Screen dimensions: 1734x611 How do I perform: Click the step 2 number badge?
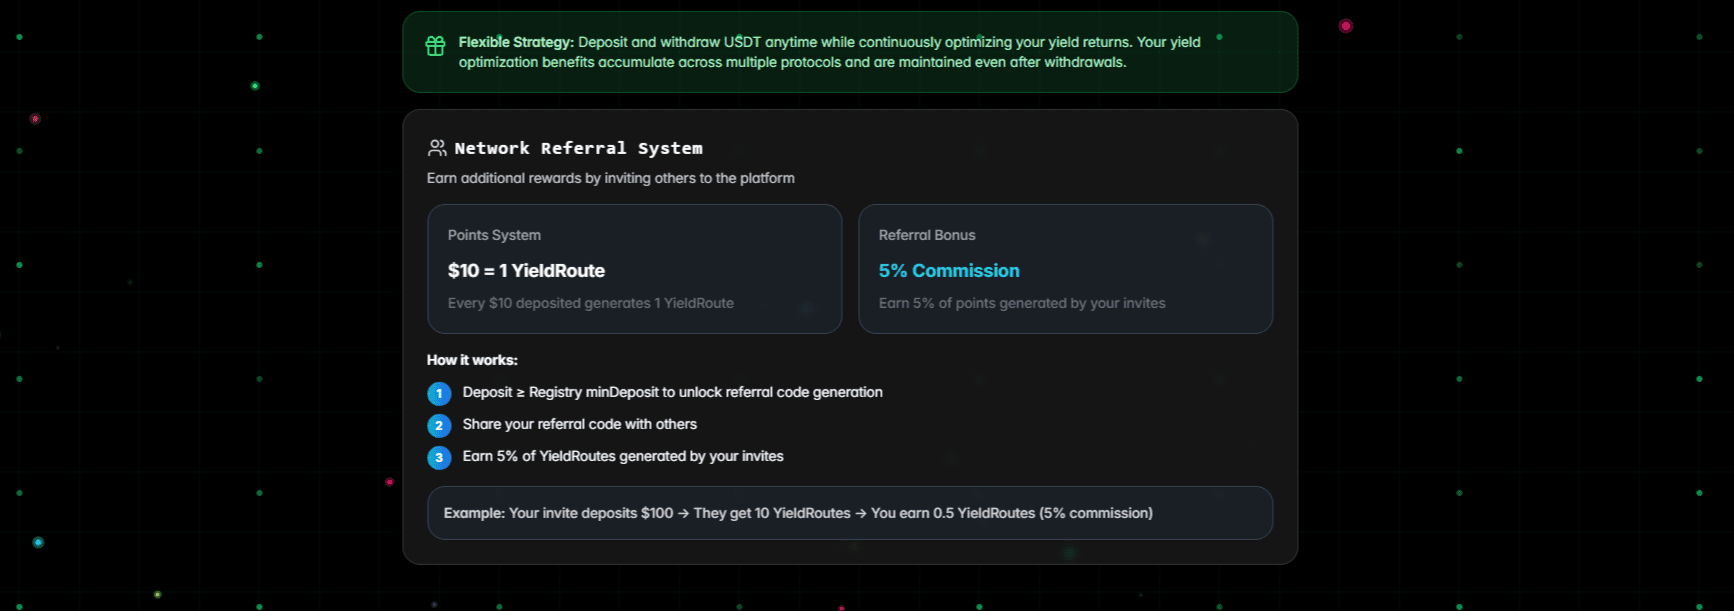[439, 425]
